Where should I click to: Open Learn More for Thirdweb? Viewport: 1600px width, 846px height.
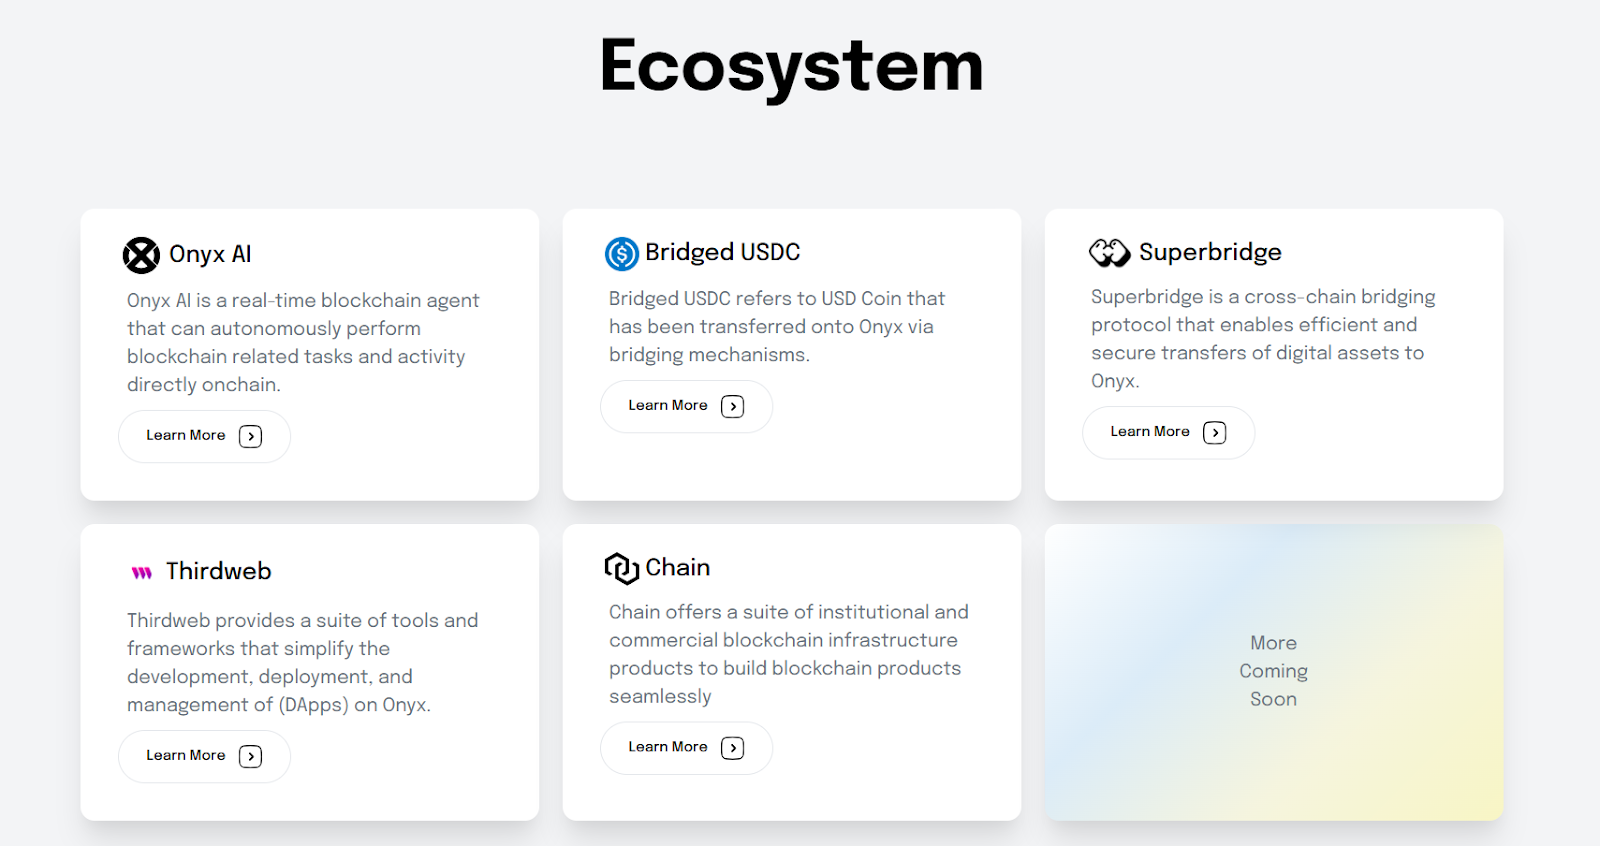click(x=204, y=756)
